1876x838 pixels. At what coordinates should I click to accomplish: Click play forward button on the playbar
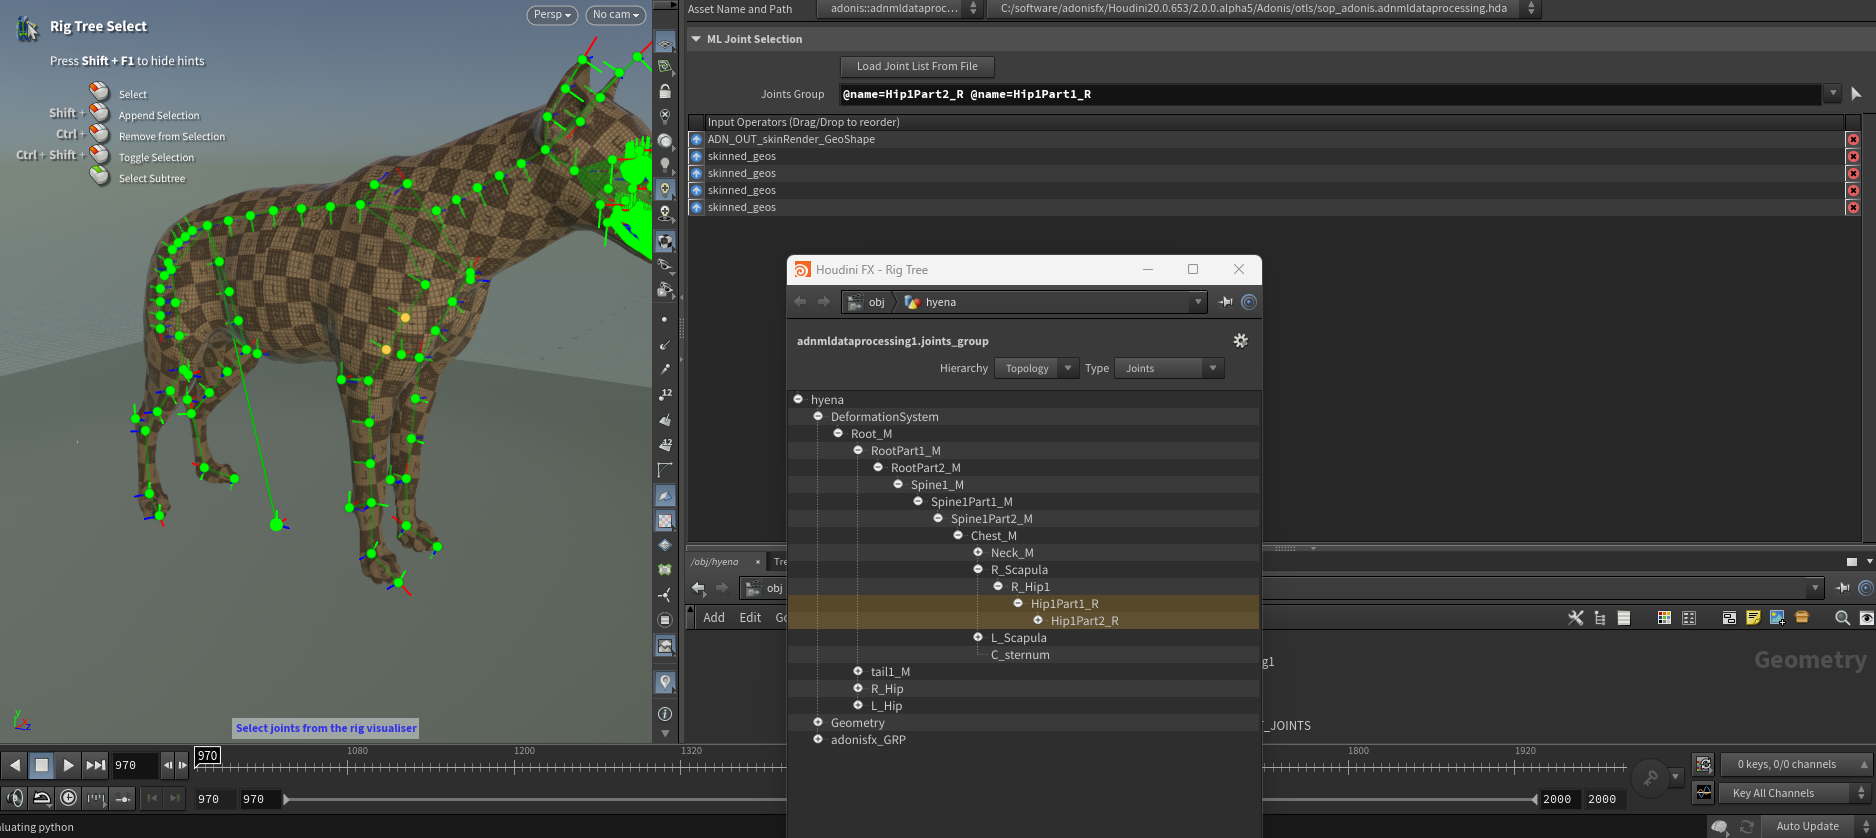coord(68,766)
